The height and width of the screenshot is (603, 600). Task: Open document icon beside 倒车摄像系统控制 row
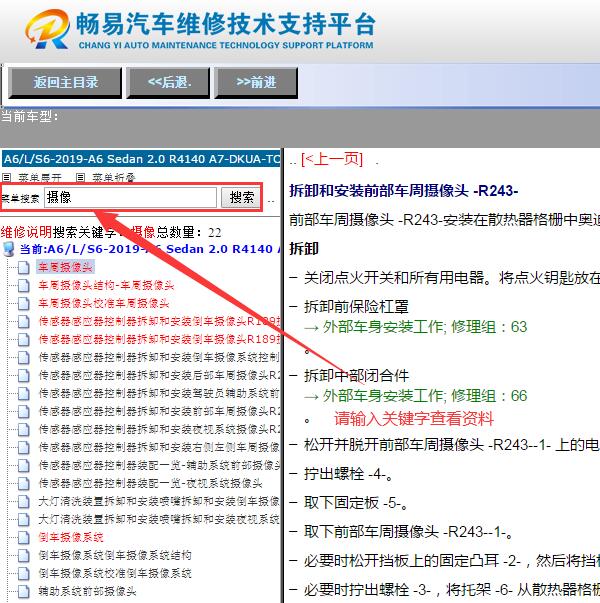pos(23,357)
